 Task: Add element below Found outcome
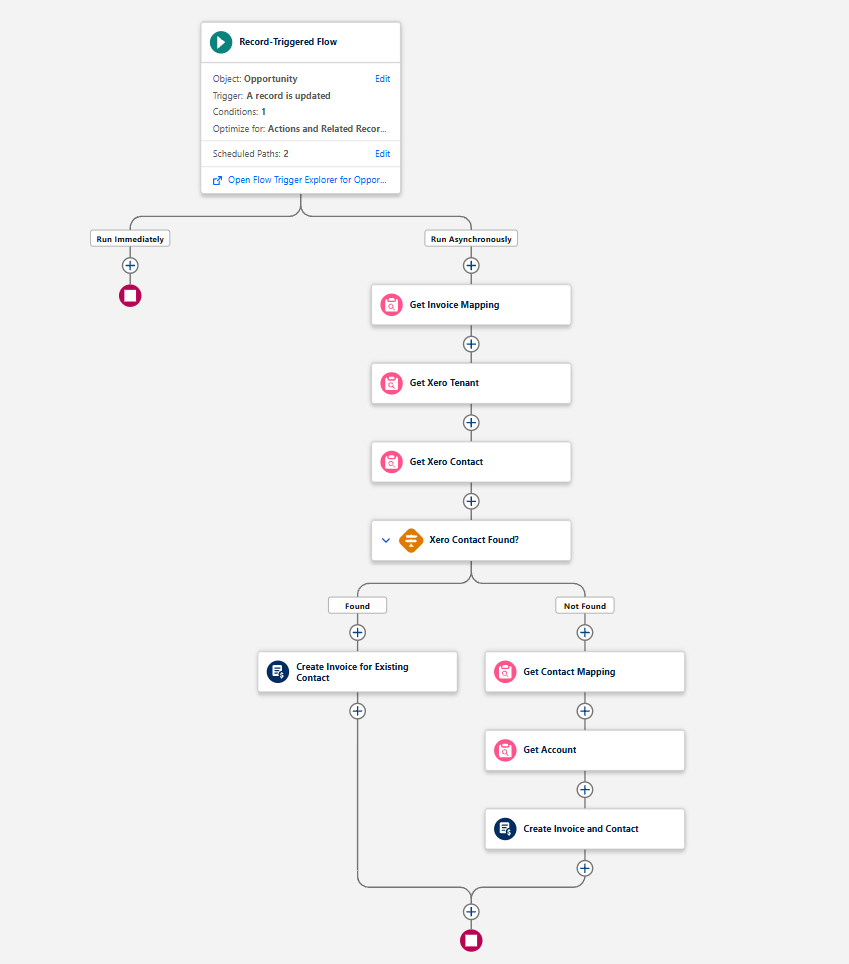tap(357, 633)
